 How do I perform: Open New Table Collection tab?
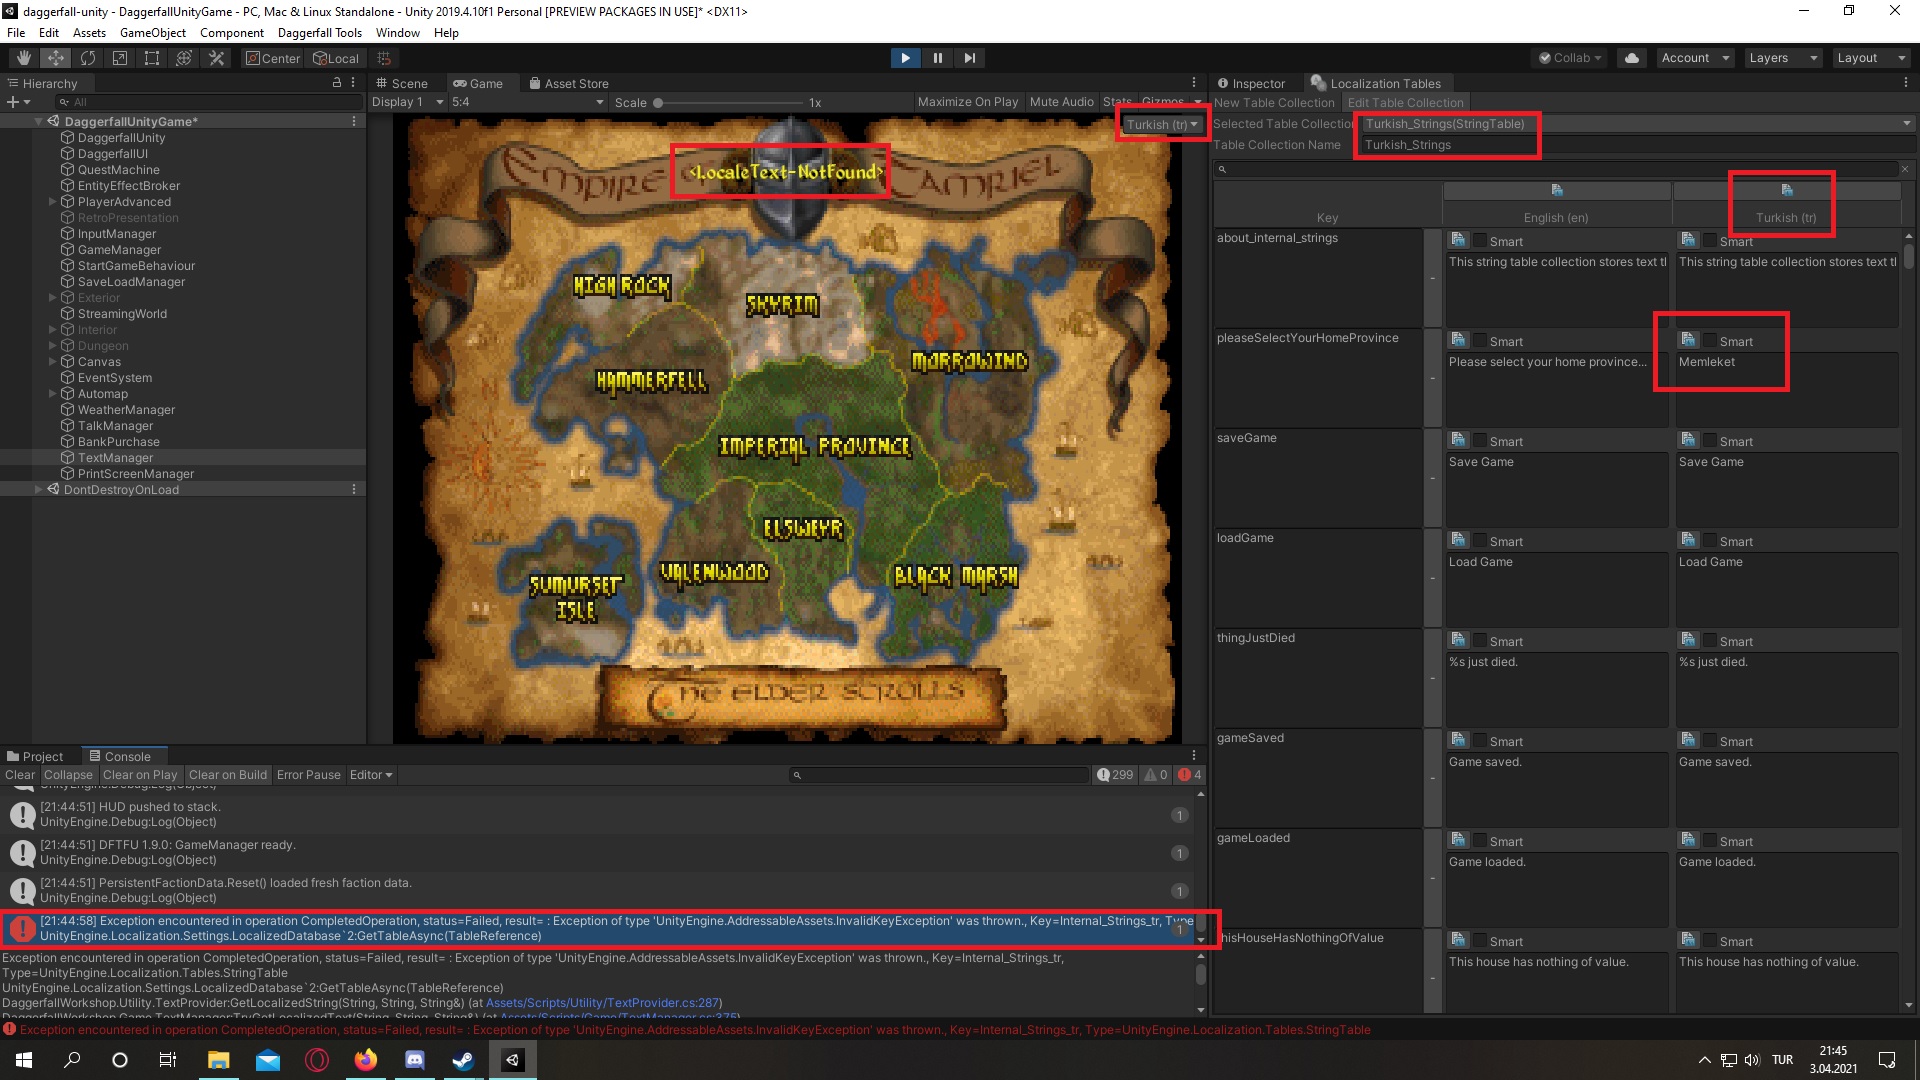1274,103
